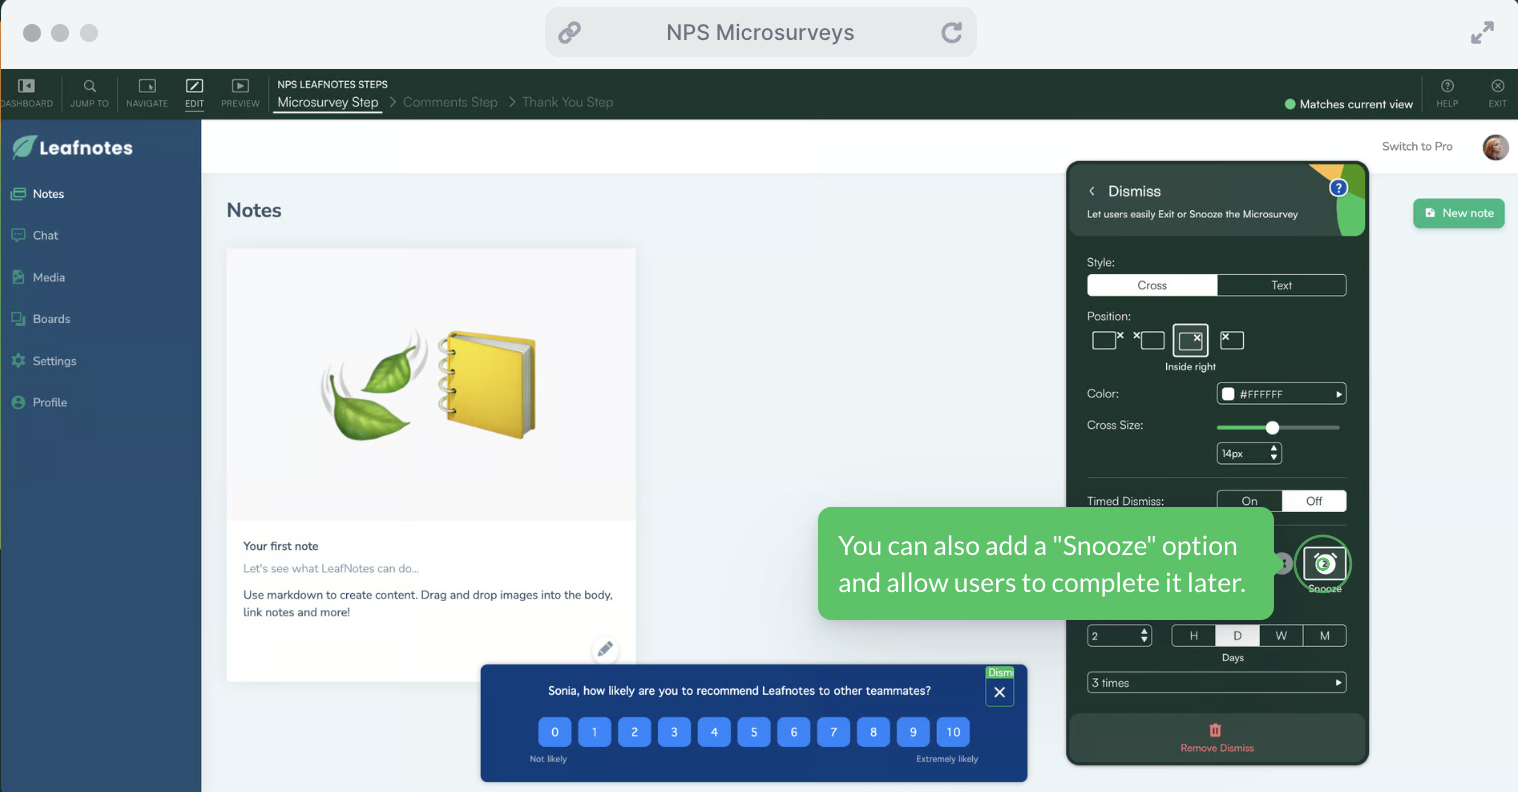
Task: Choose outside right cross position
Action: [x=1107, y=340]
